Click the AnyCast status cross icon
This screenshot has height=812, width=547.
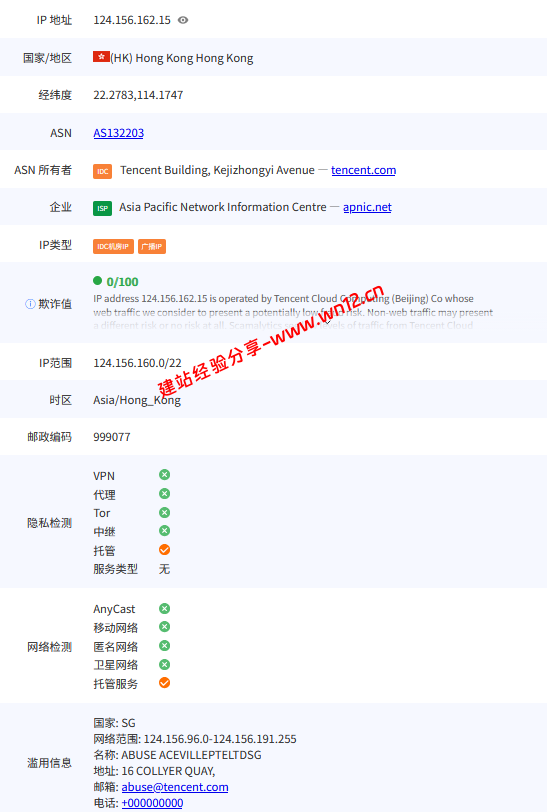point(165,608)
